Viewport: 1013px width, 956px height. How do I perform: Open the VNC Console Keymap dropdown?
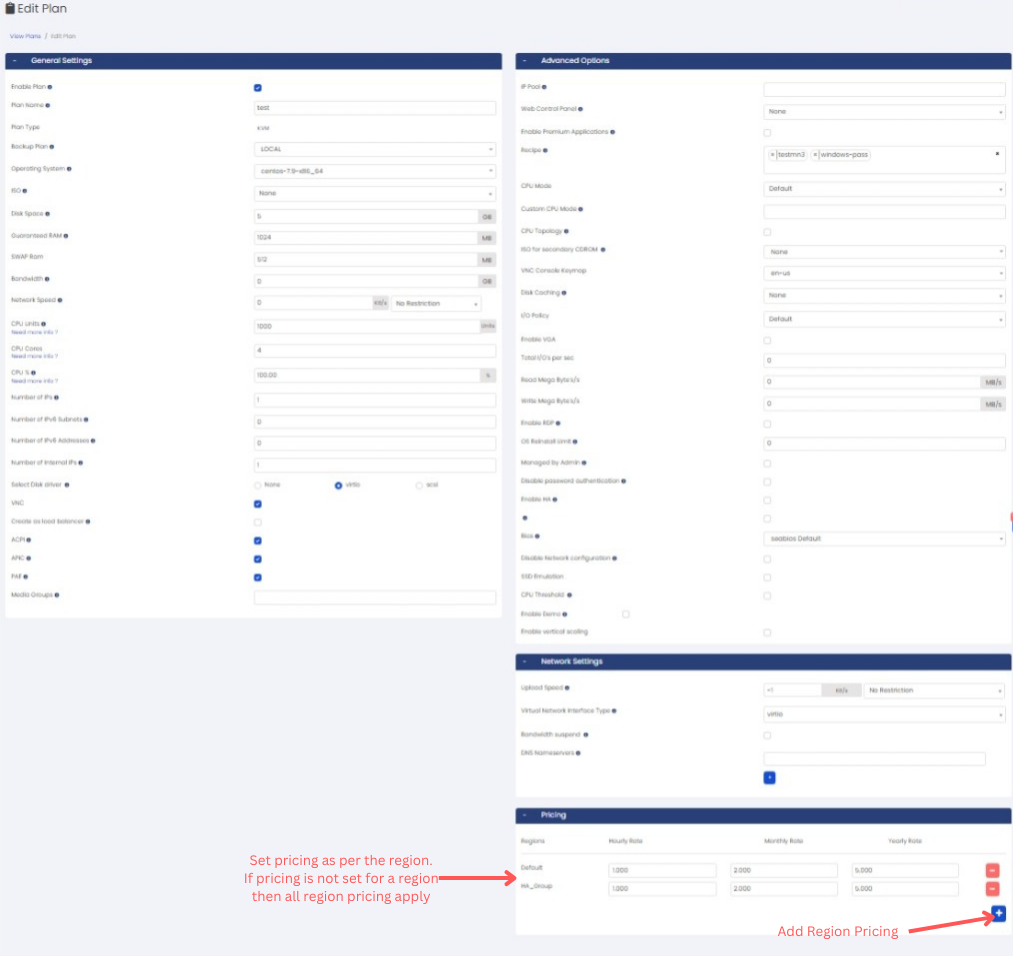(x=884, y=271)
